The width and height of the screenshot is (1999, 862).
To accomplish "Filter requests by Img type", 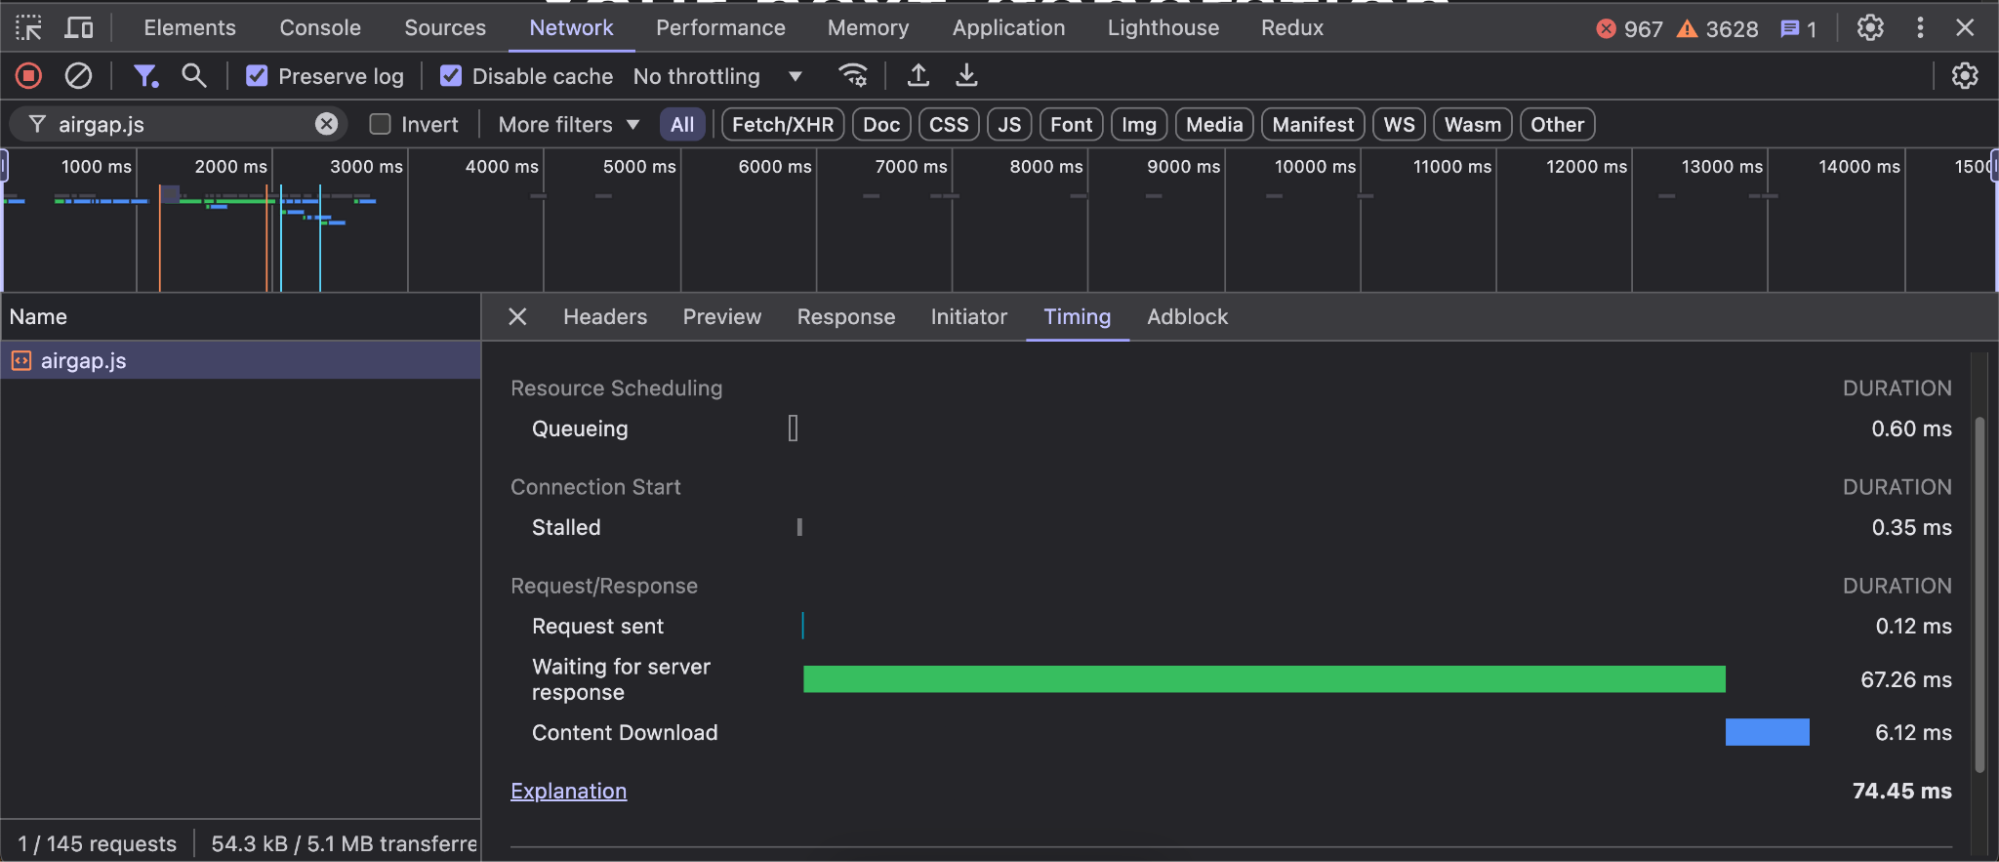I will [1139, 124].
